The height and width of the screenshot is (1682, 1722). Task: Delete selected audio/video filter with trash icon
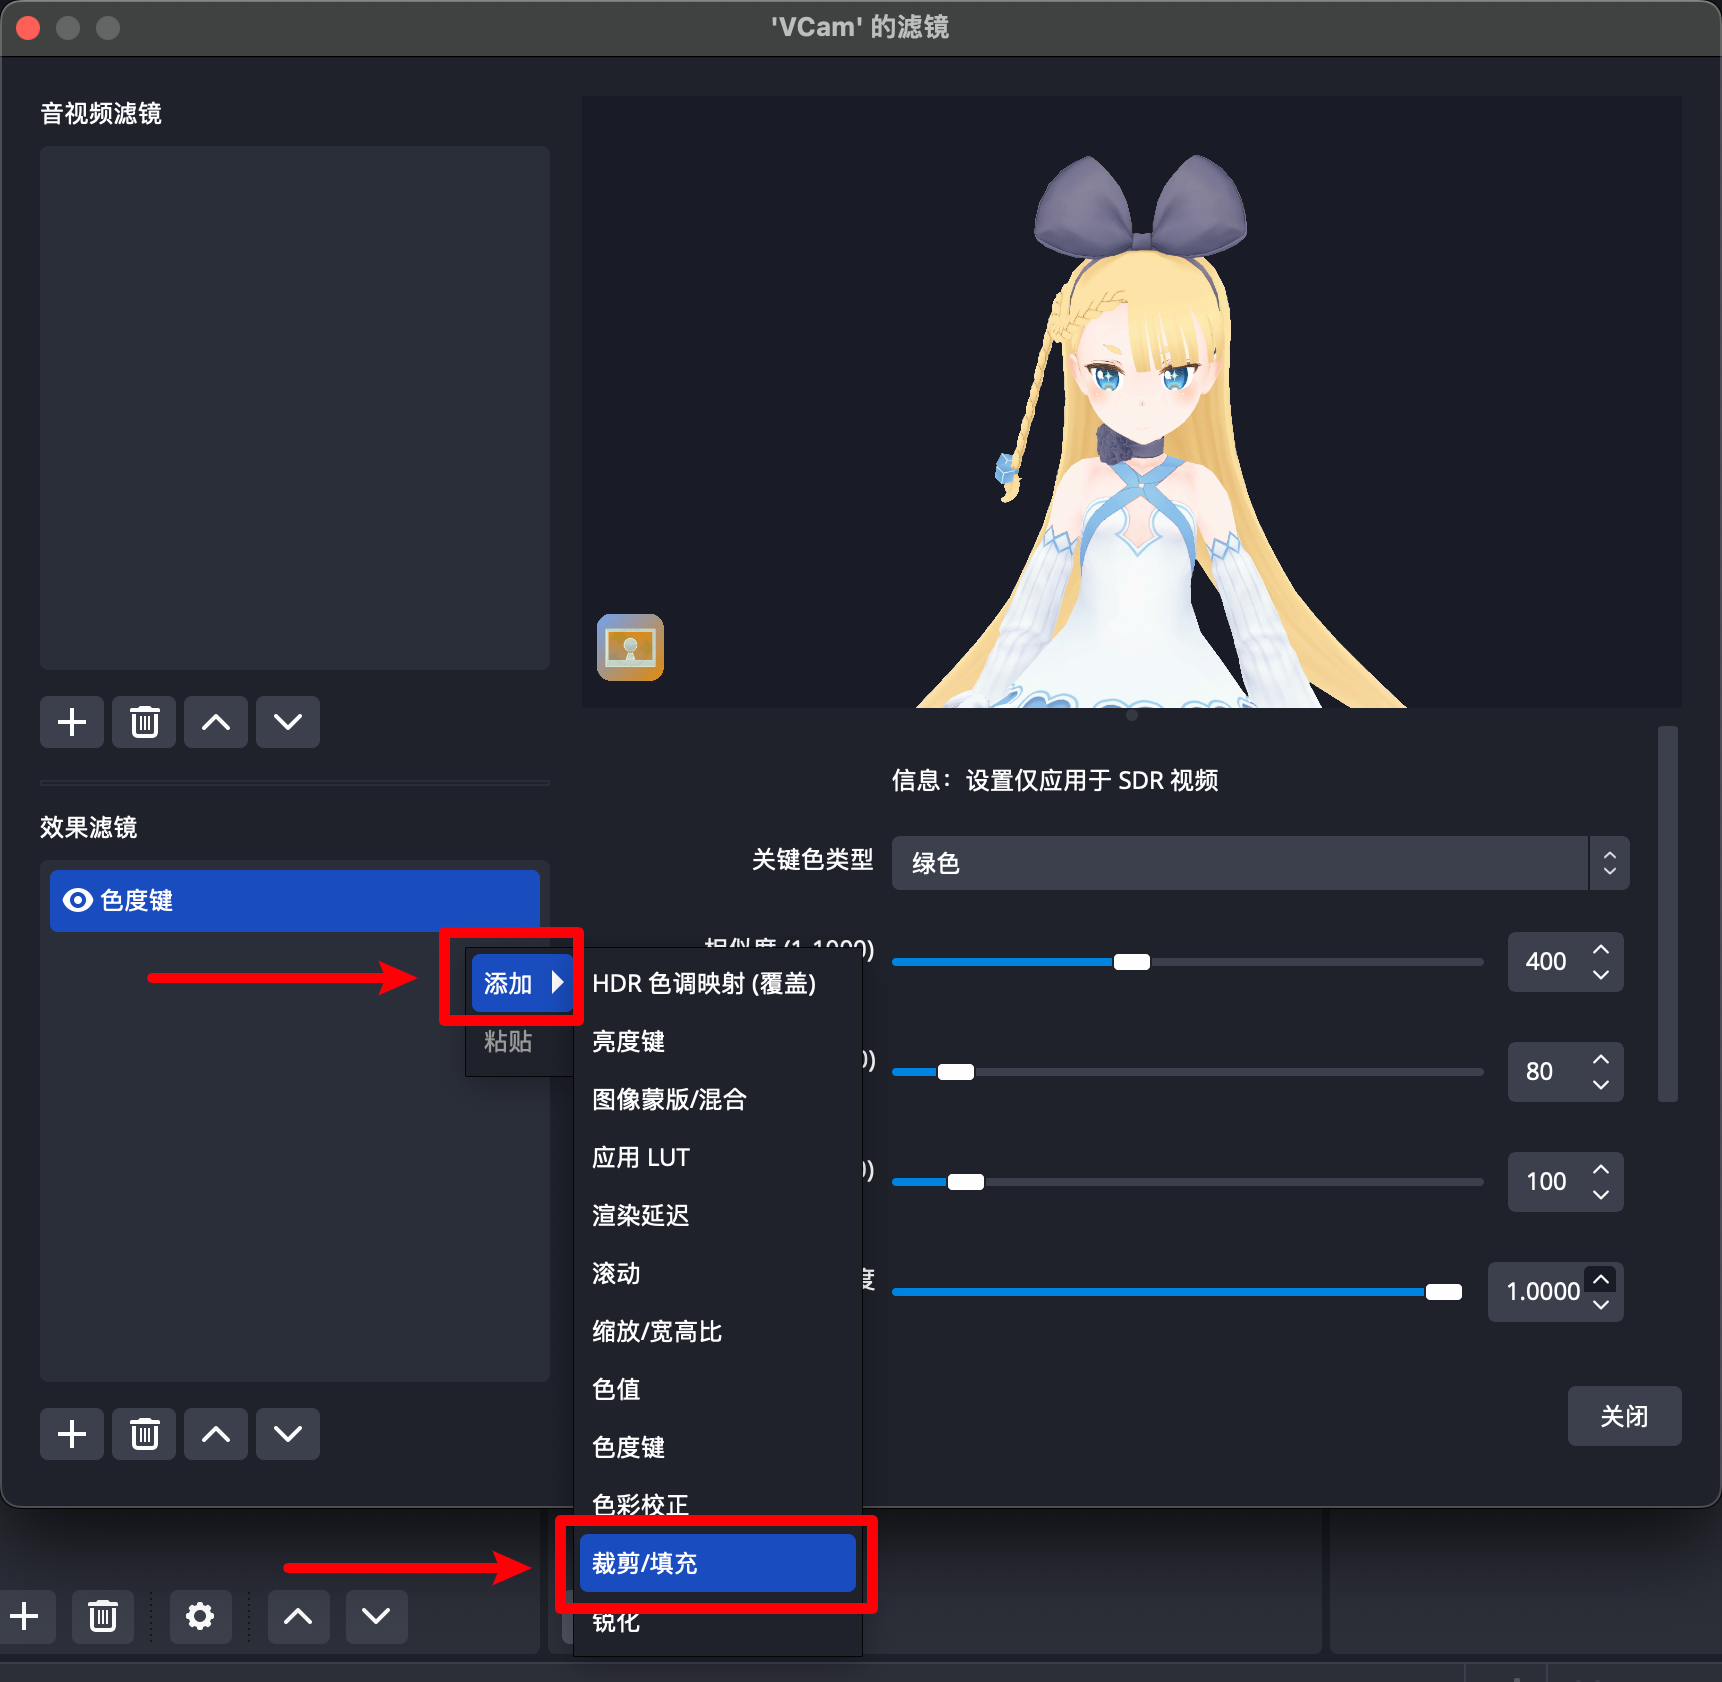tap(144, 722)
